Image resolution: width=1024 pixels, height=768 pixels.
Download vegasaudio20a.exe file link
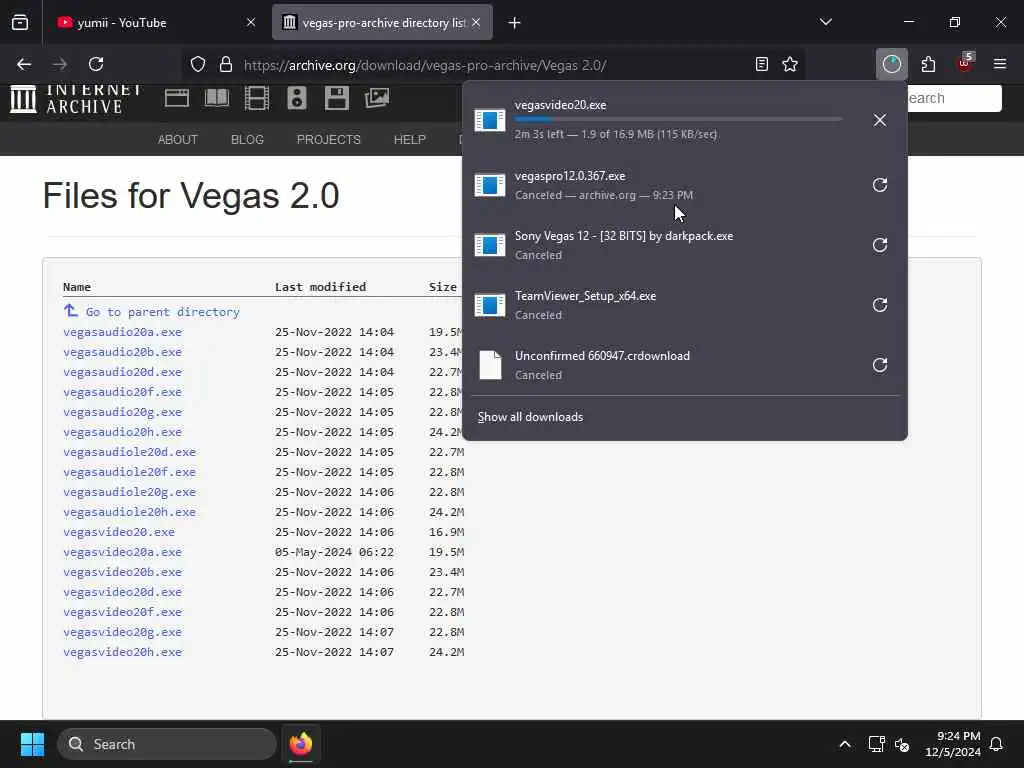(123, 332)
